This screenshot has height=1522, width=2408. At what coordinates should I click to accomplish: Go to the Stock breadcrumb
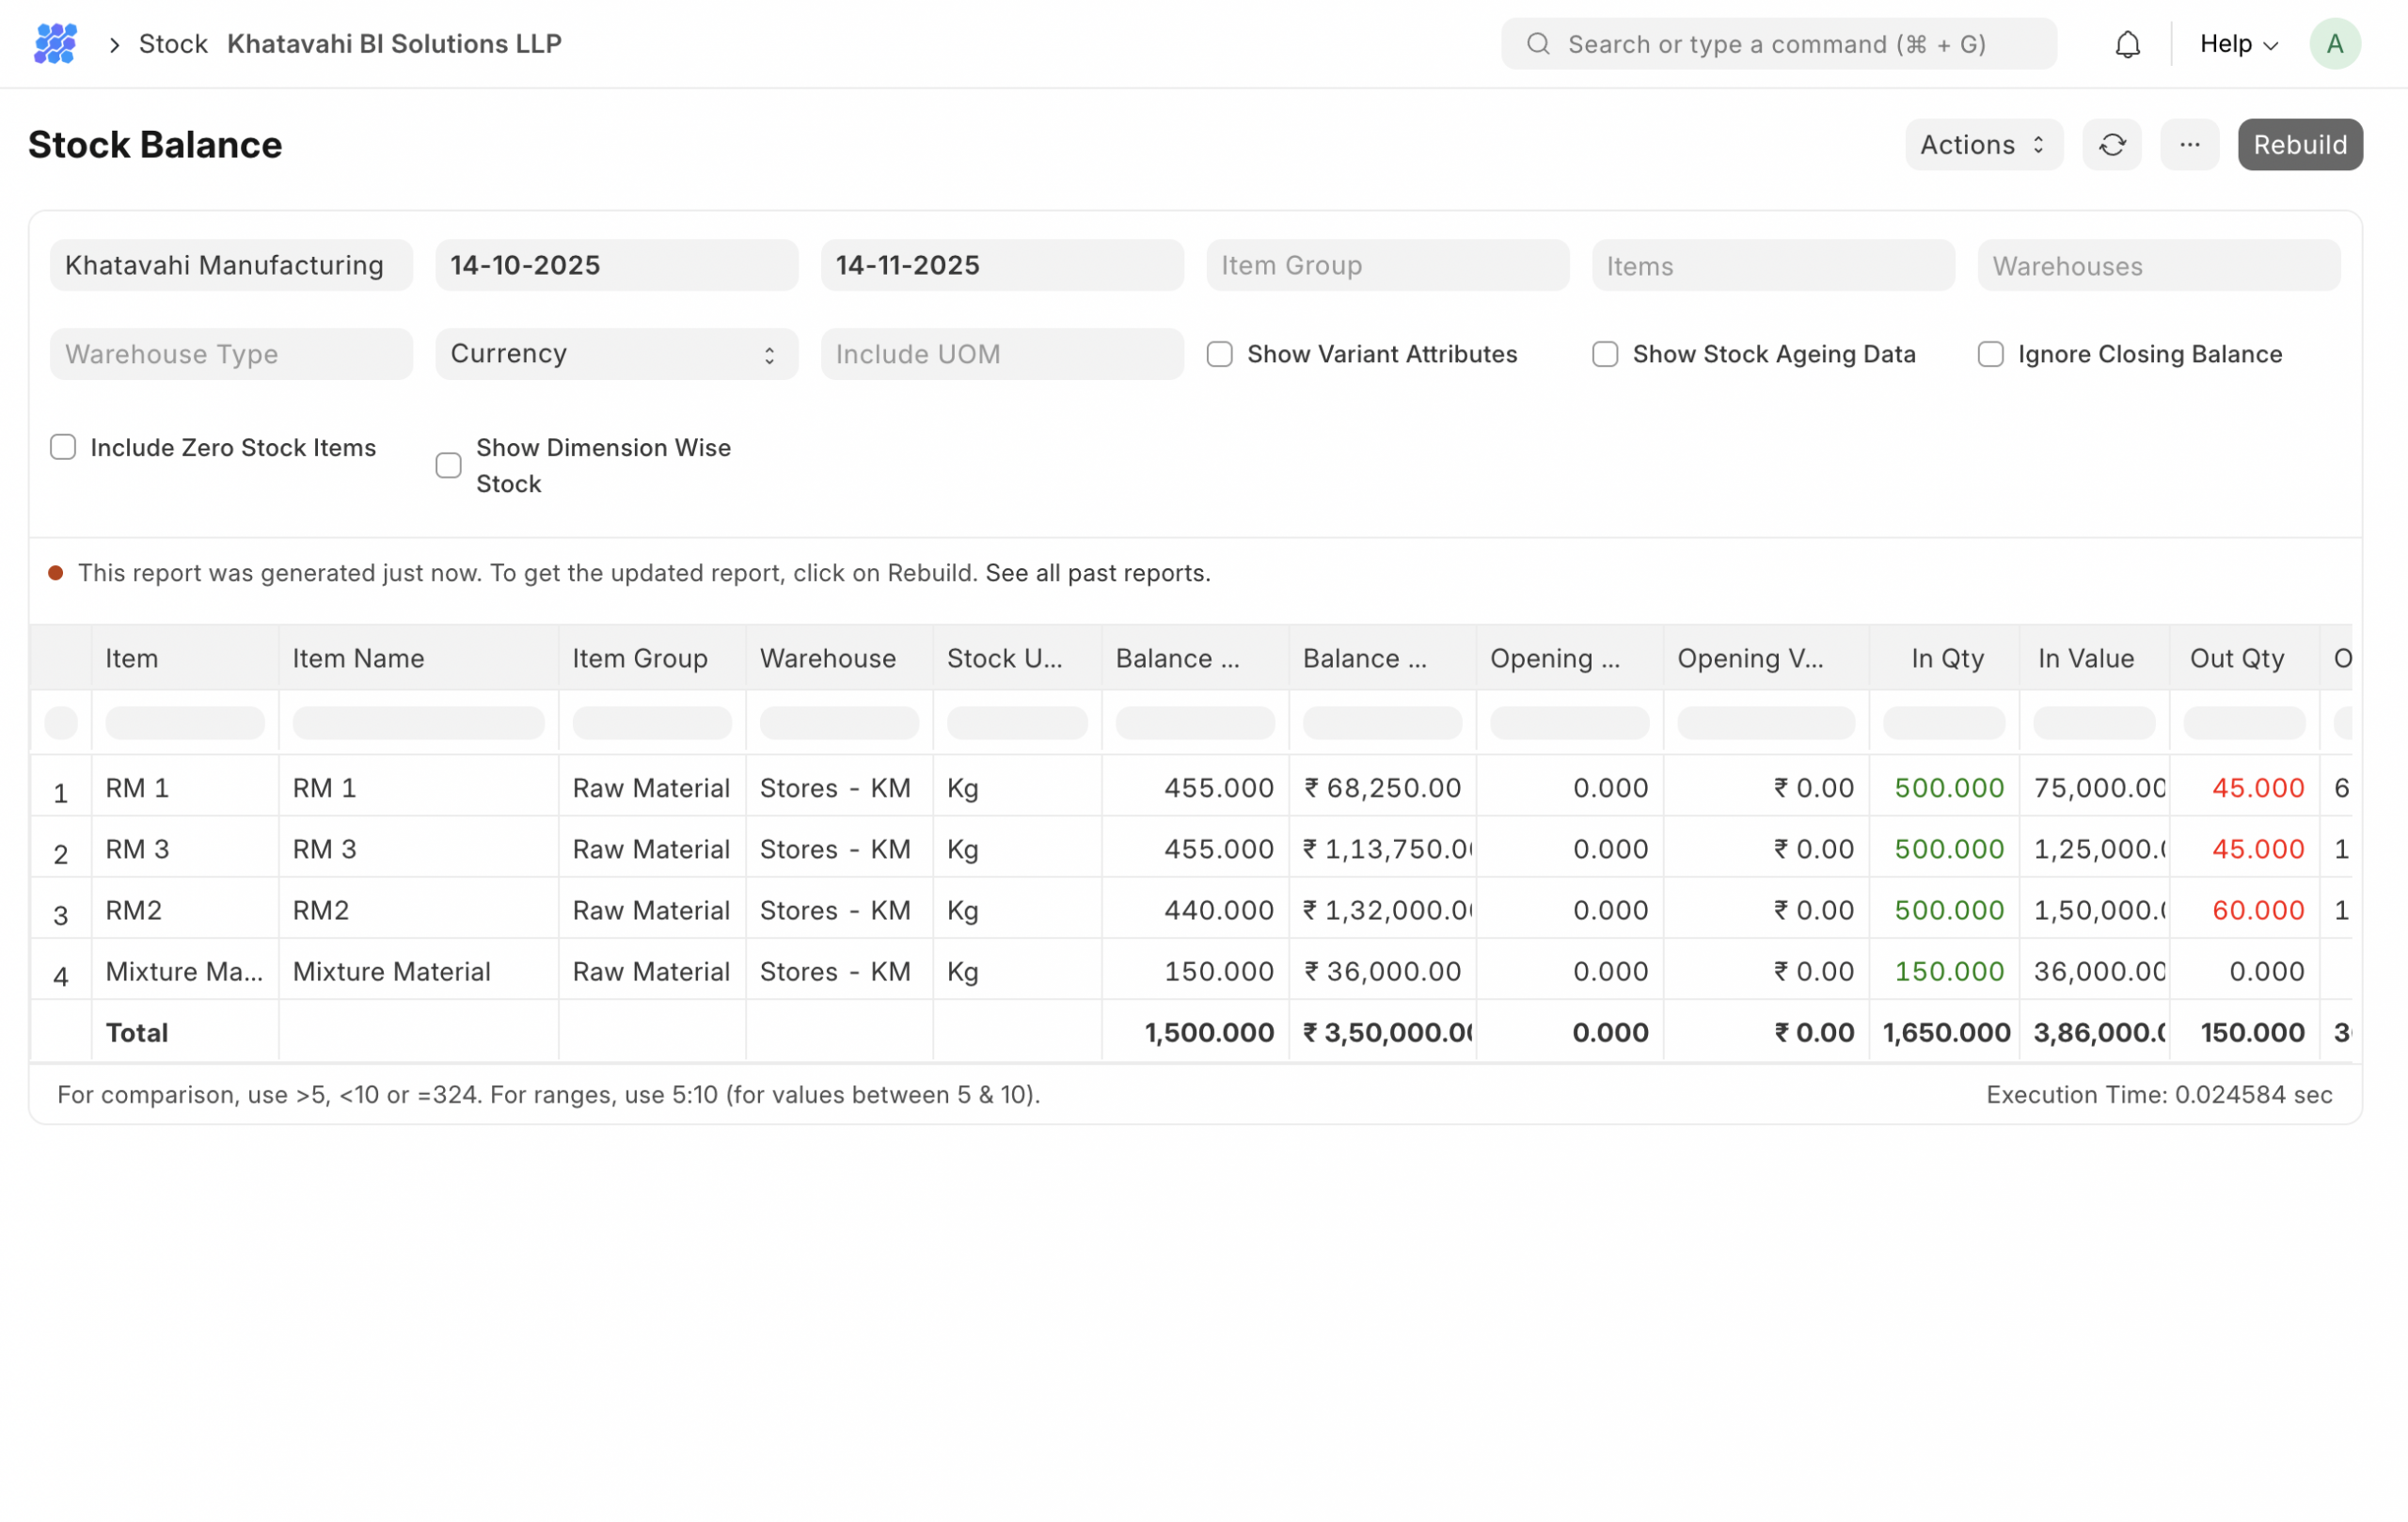coord(173,44)
